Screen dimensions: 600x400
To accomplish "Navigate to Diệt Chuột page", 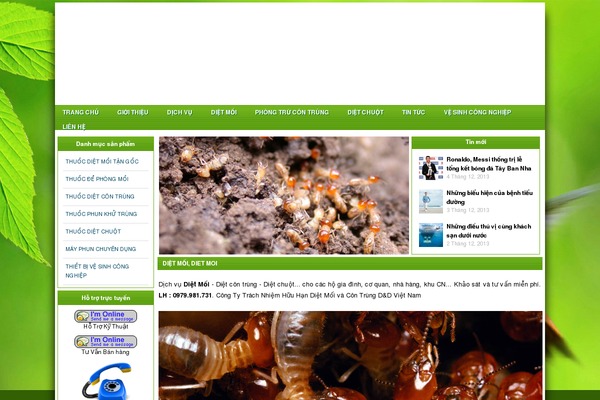I will pos(365,112).
